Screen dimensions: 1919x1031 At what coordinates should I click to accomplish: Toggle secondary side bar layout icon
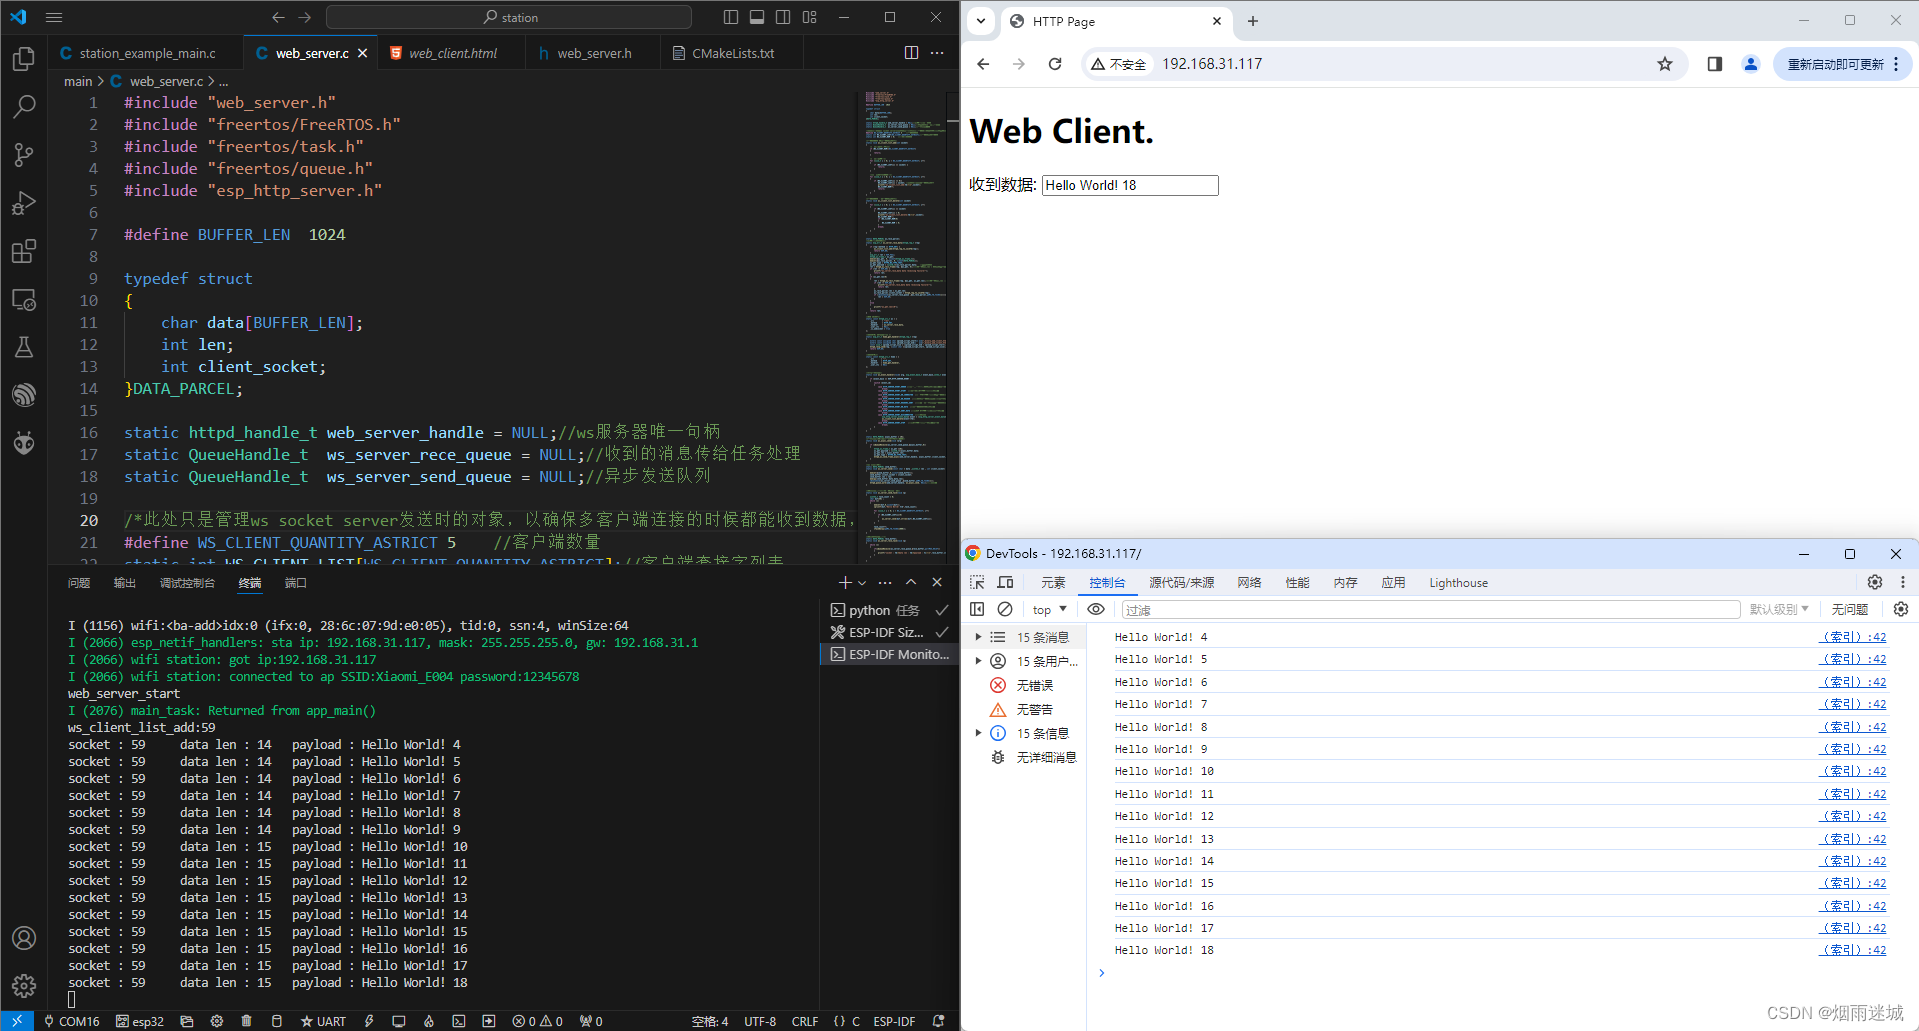783,17
